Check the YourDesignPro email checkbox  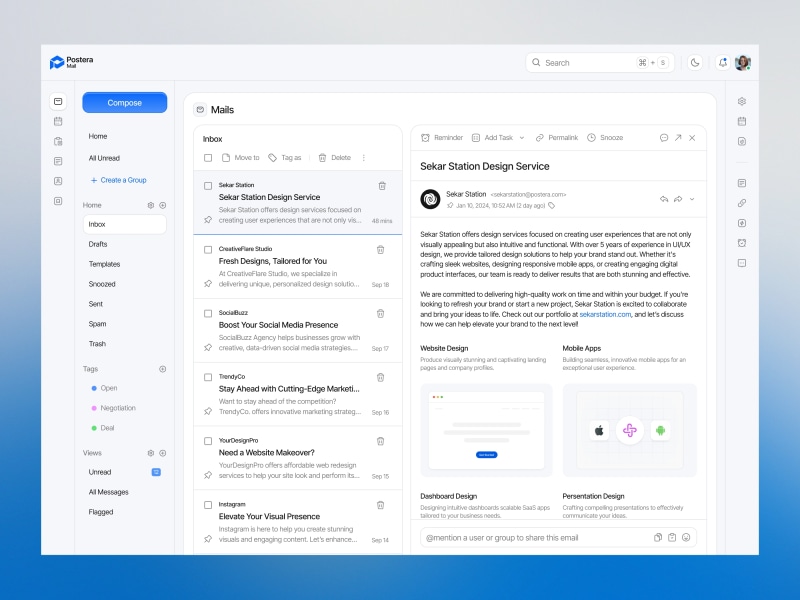tap(208, 441)
